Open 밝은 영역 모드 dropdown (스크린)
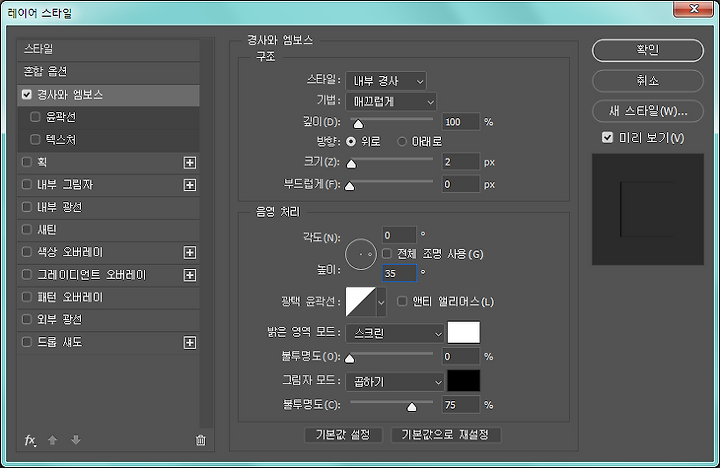 [x=394, y=333]
